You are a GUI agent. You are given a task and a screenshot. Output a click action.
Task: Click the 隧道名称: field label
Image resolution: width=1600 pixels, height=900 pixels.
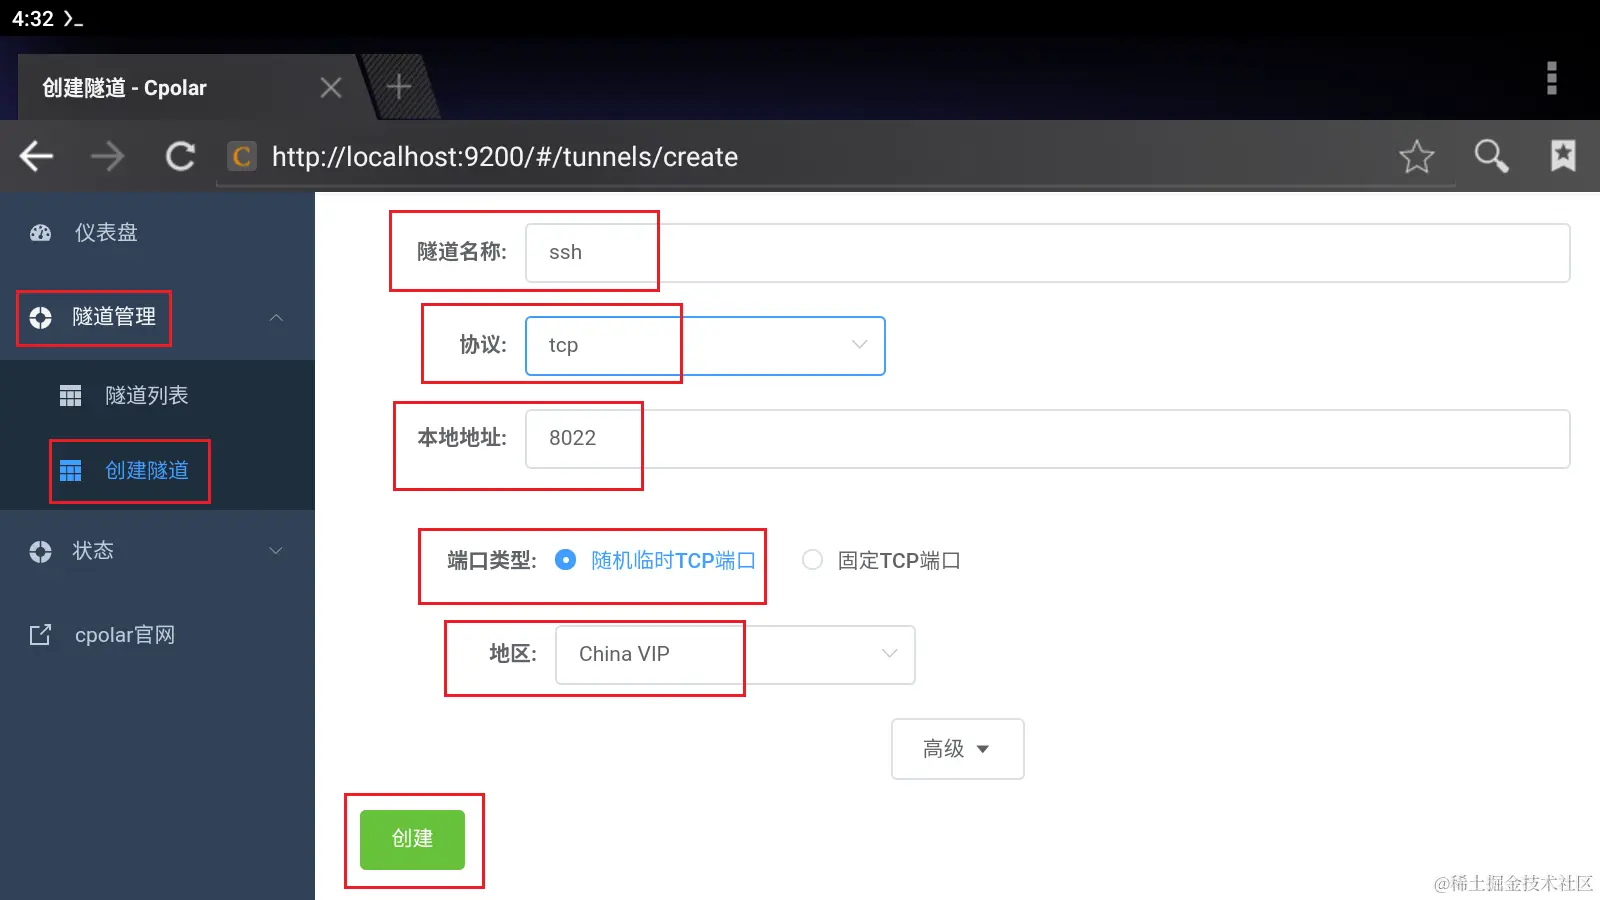click(x=462, y=252)
